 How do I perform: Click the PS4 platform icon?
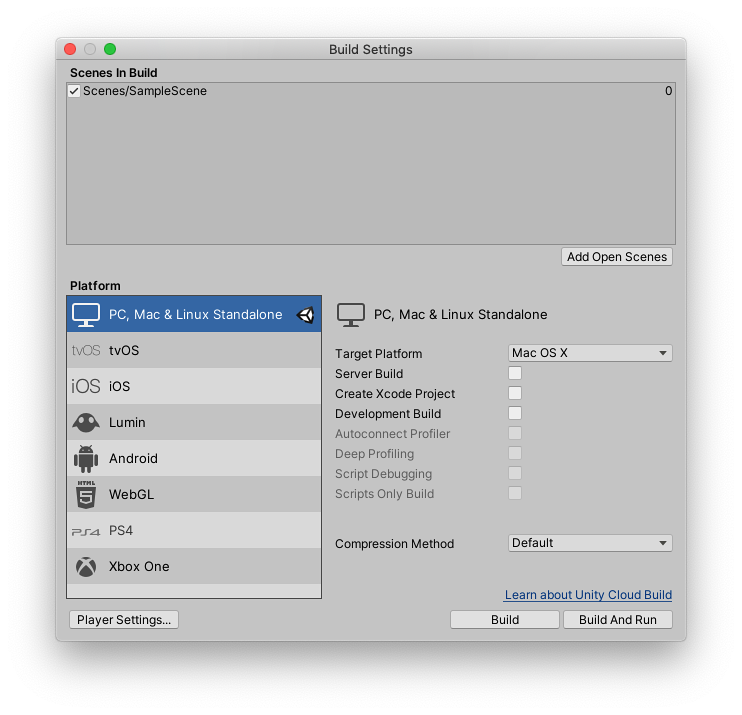click(x=86, y=531)
